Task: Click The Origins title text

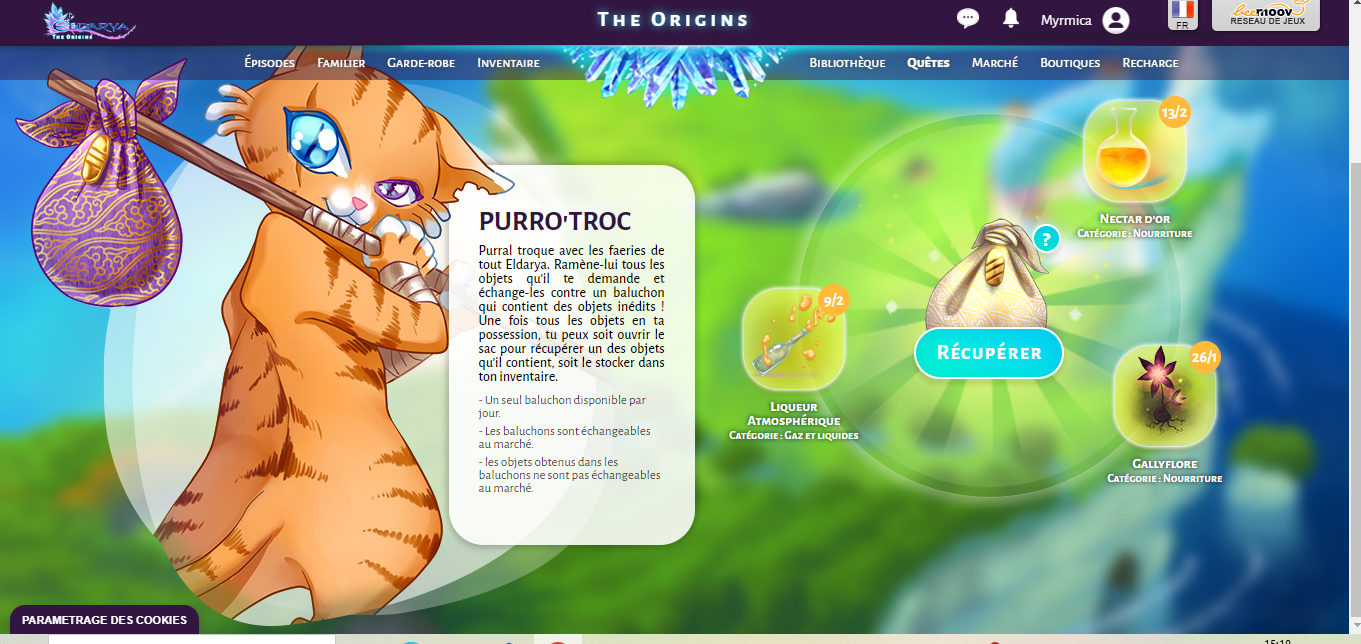Action: tap(673, 19)
